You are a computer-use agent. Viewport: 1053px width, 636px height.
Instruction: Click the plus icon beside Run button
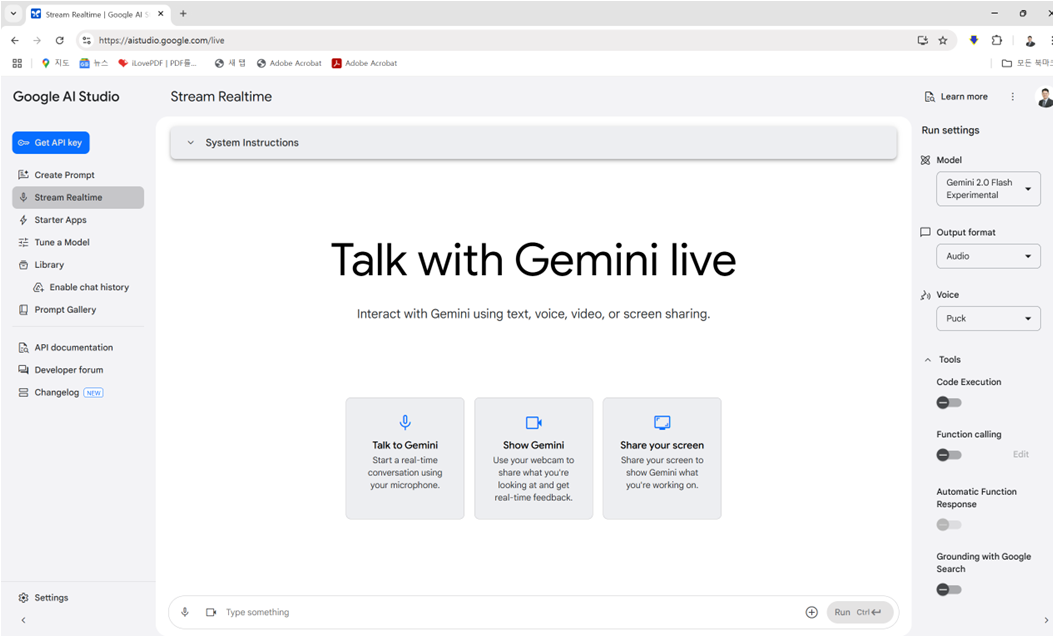(811, 612)
